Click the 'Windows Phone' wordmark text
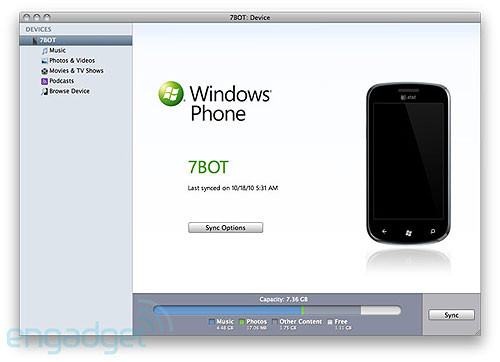This screenshot has height=362, width=500. point(231,103)
